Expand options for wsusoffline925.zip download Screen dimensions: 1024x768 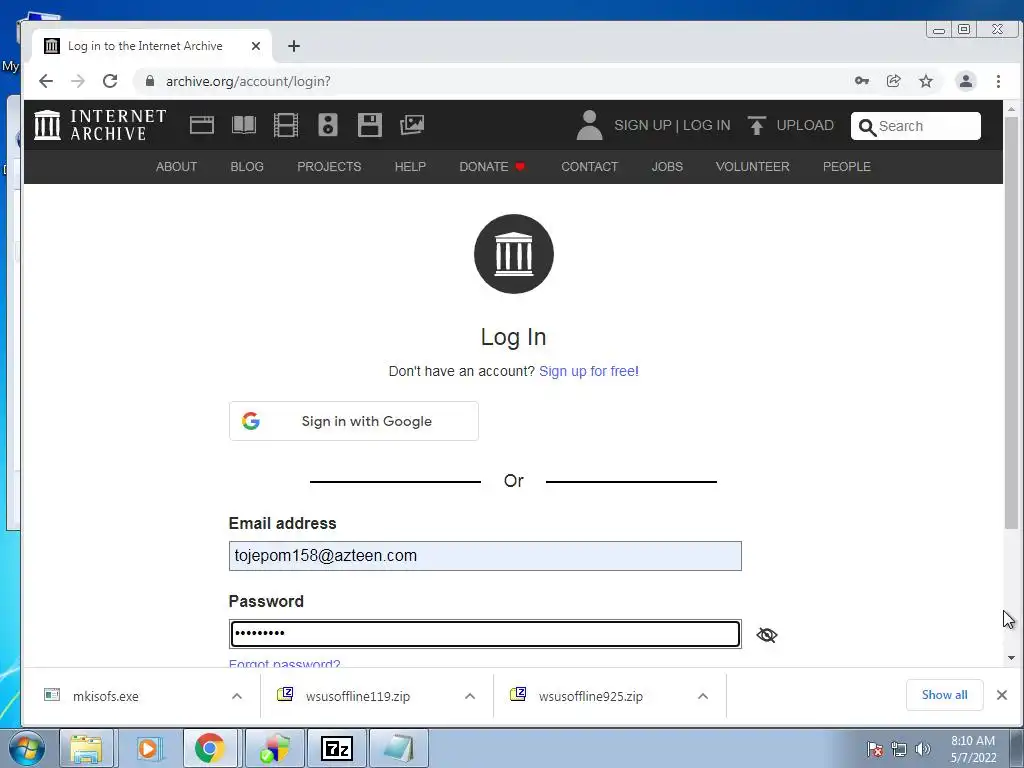pos(703,696)
